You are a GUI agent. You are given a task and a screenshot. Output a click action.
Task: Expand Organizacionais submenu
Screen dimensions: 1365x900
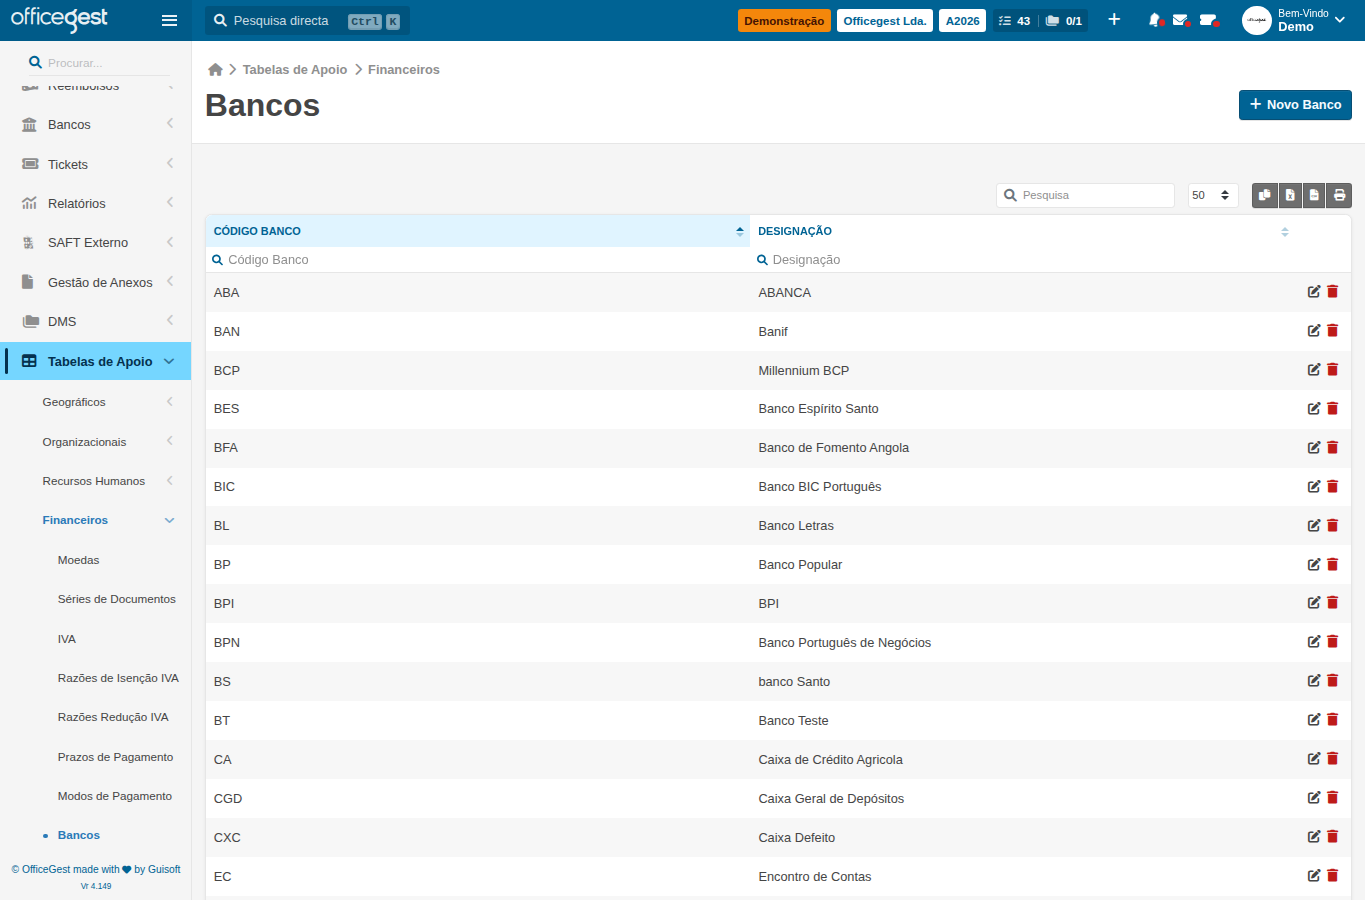pos(96,442)
